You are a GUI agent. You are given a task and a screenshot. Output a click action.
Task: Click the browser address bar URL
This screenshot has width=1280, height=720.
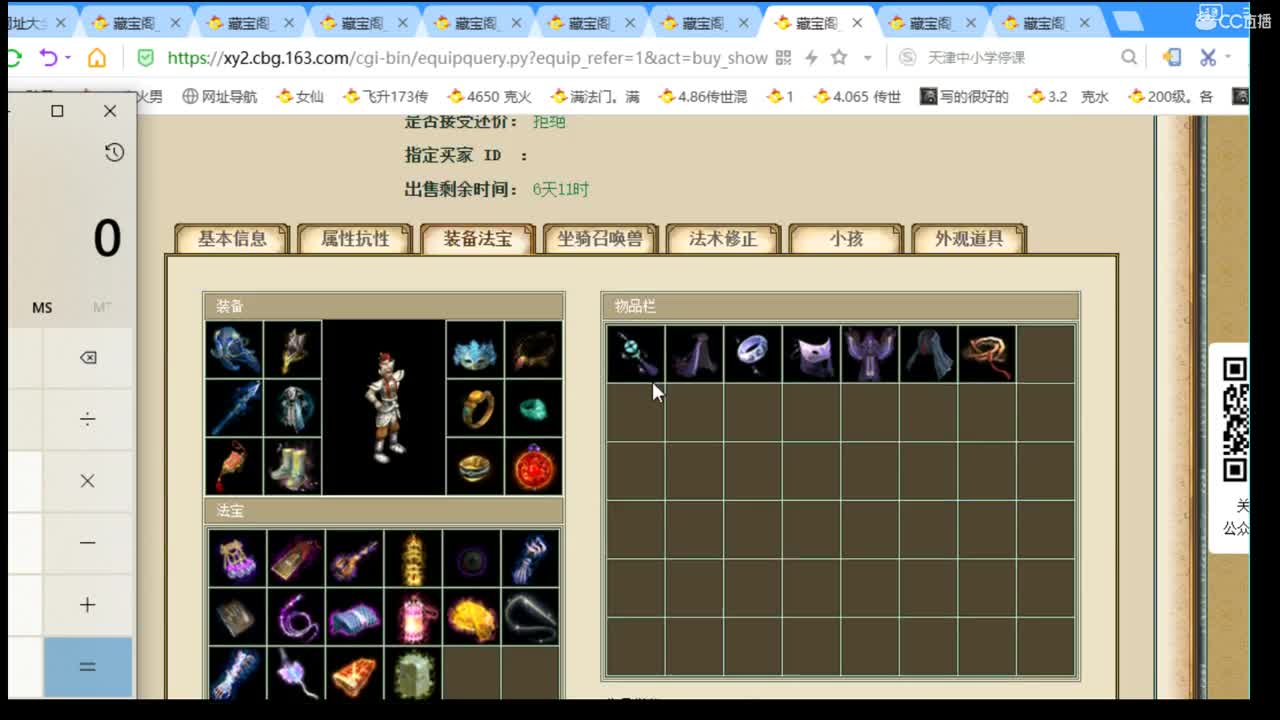467,58
